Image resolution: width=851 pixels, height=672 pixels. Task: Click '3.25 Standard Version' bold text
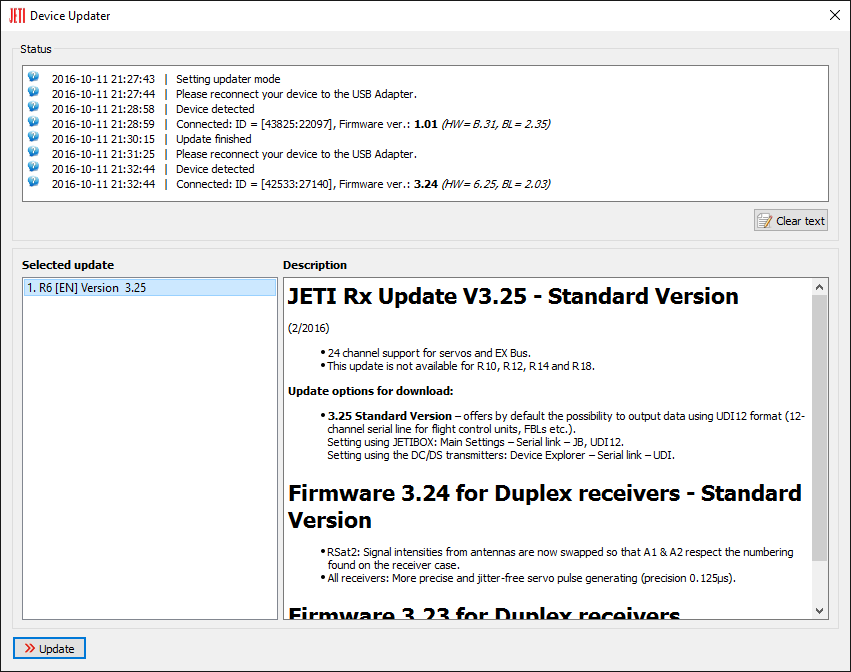pos(390,416)
